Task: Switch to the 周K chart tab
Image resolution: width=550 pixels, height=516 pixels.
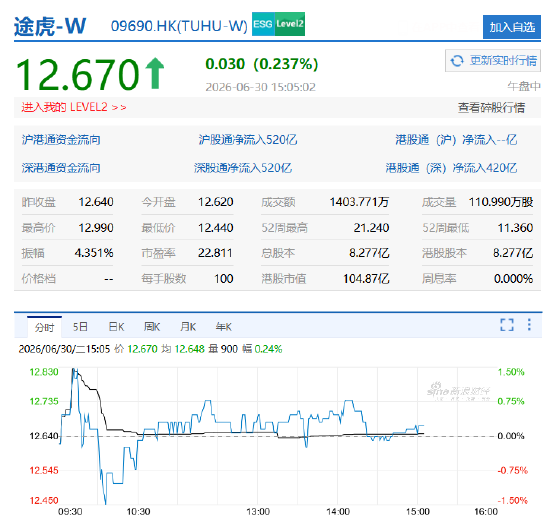Action: [x=152, y=327]
